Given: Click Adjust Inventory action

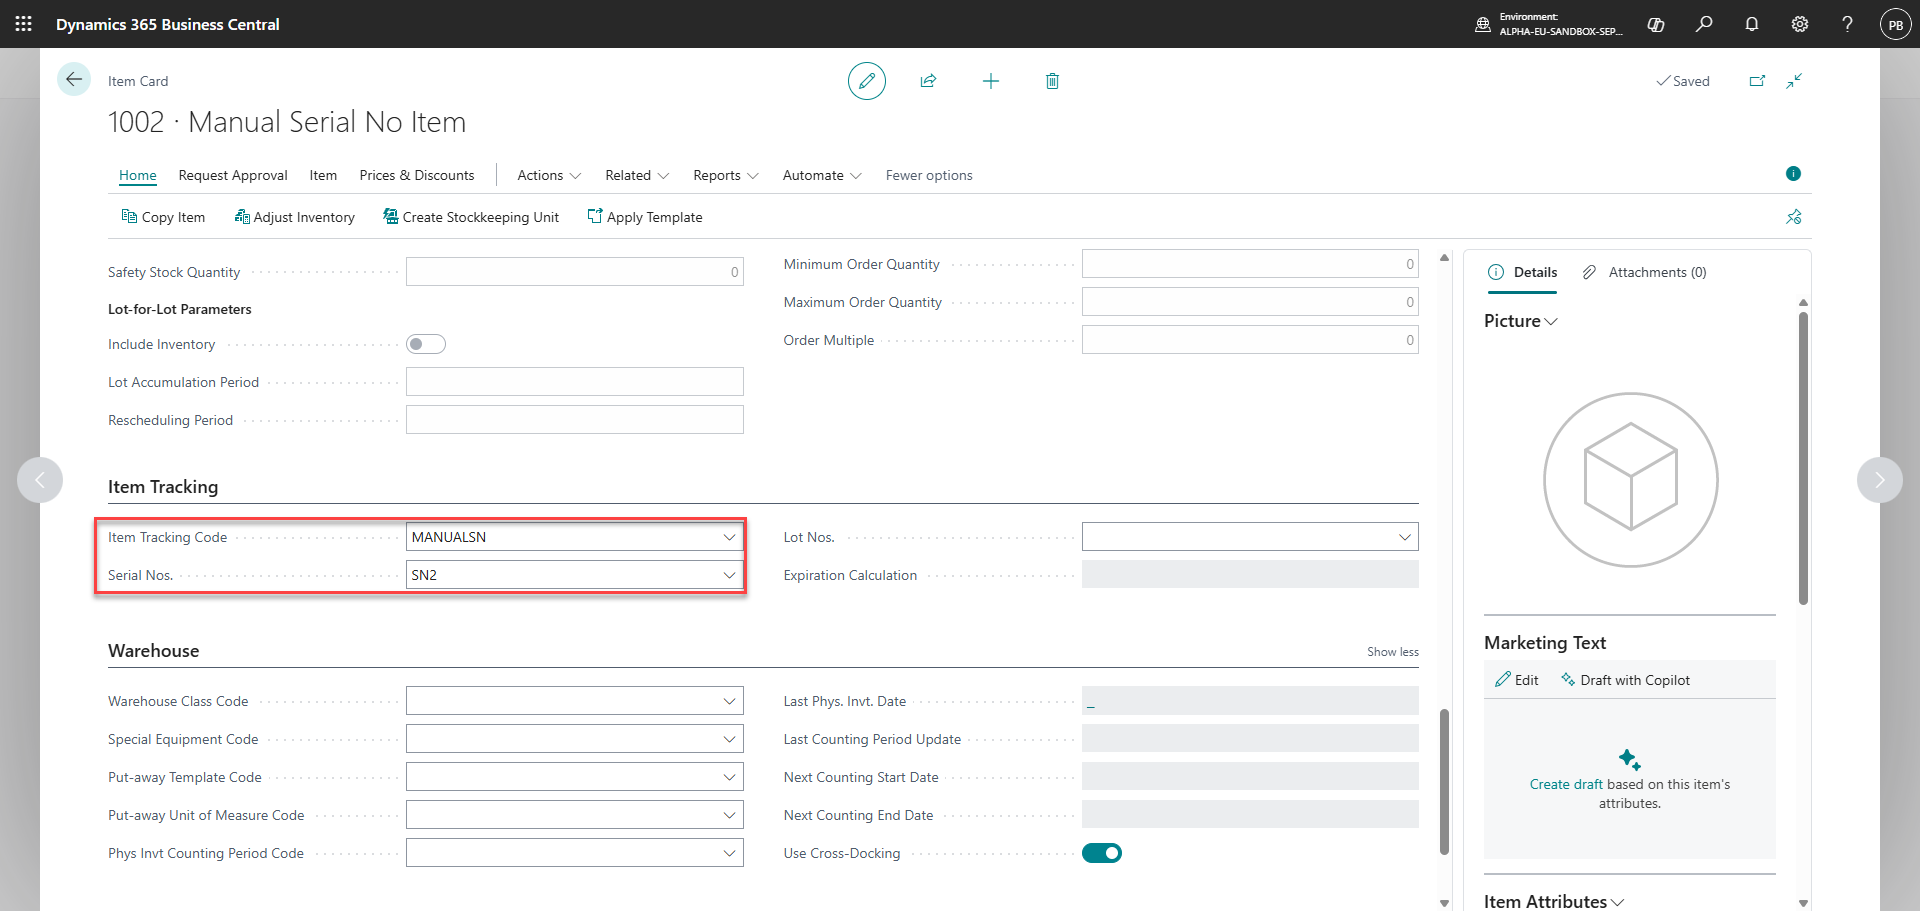Looking at the screenshot, I should pos(295,217).
